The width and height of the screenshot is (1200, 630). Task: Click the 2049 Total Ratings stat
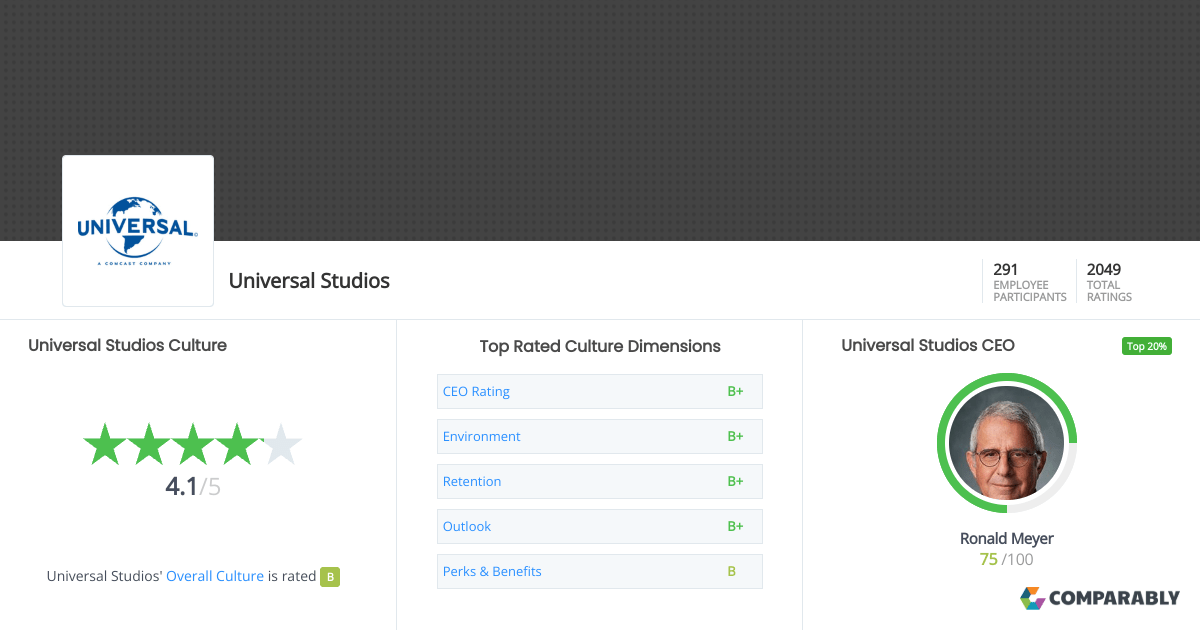[1108, 281]
